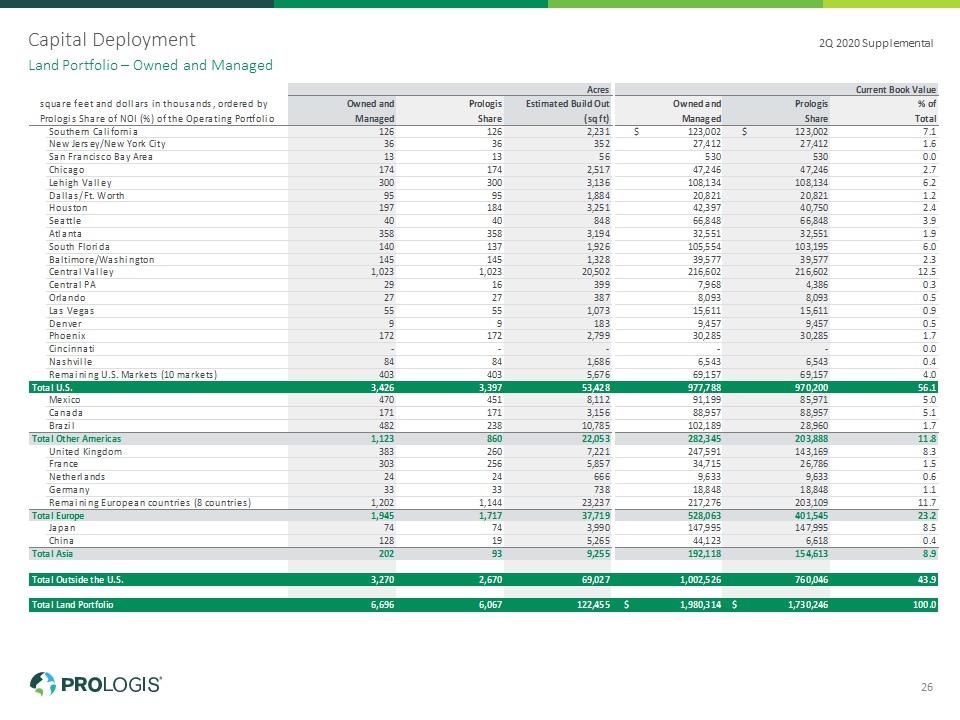Click the table subtitle about square feet and dollars
Screen dimensions: 960x720
(x=157, y=111)
